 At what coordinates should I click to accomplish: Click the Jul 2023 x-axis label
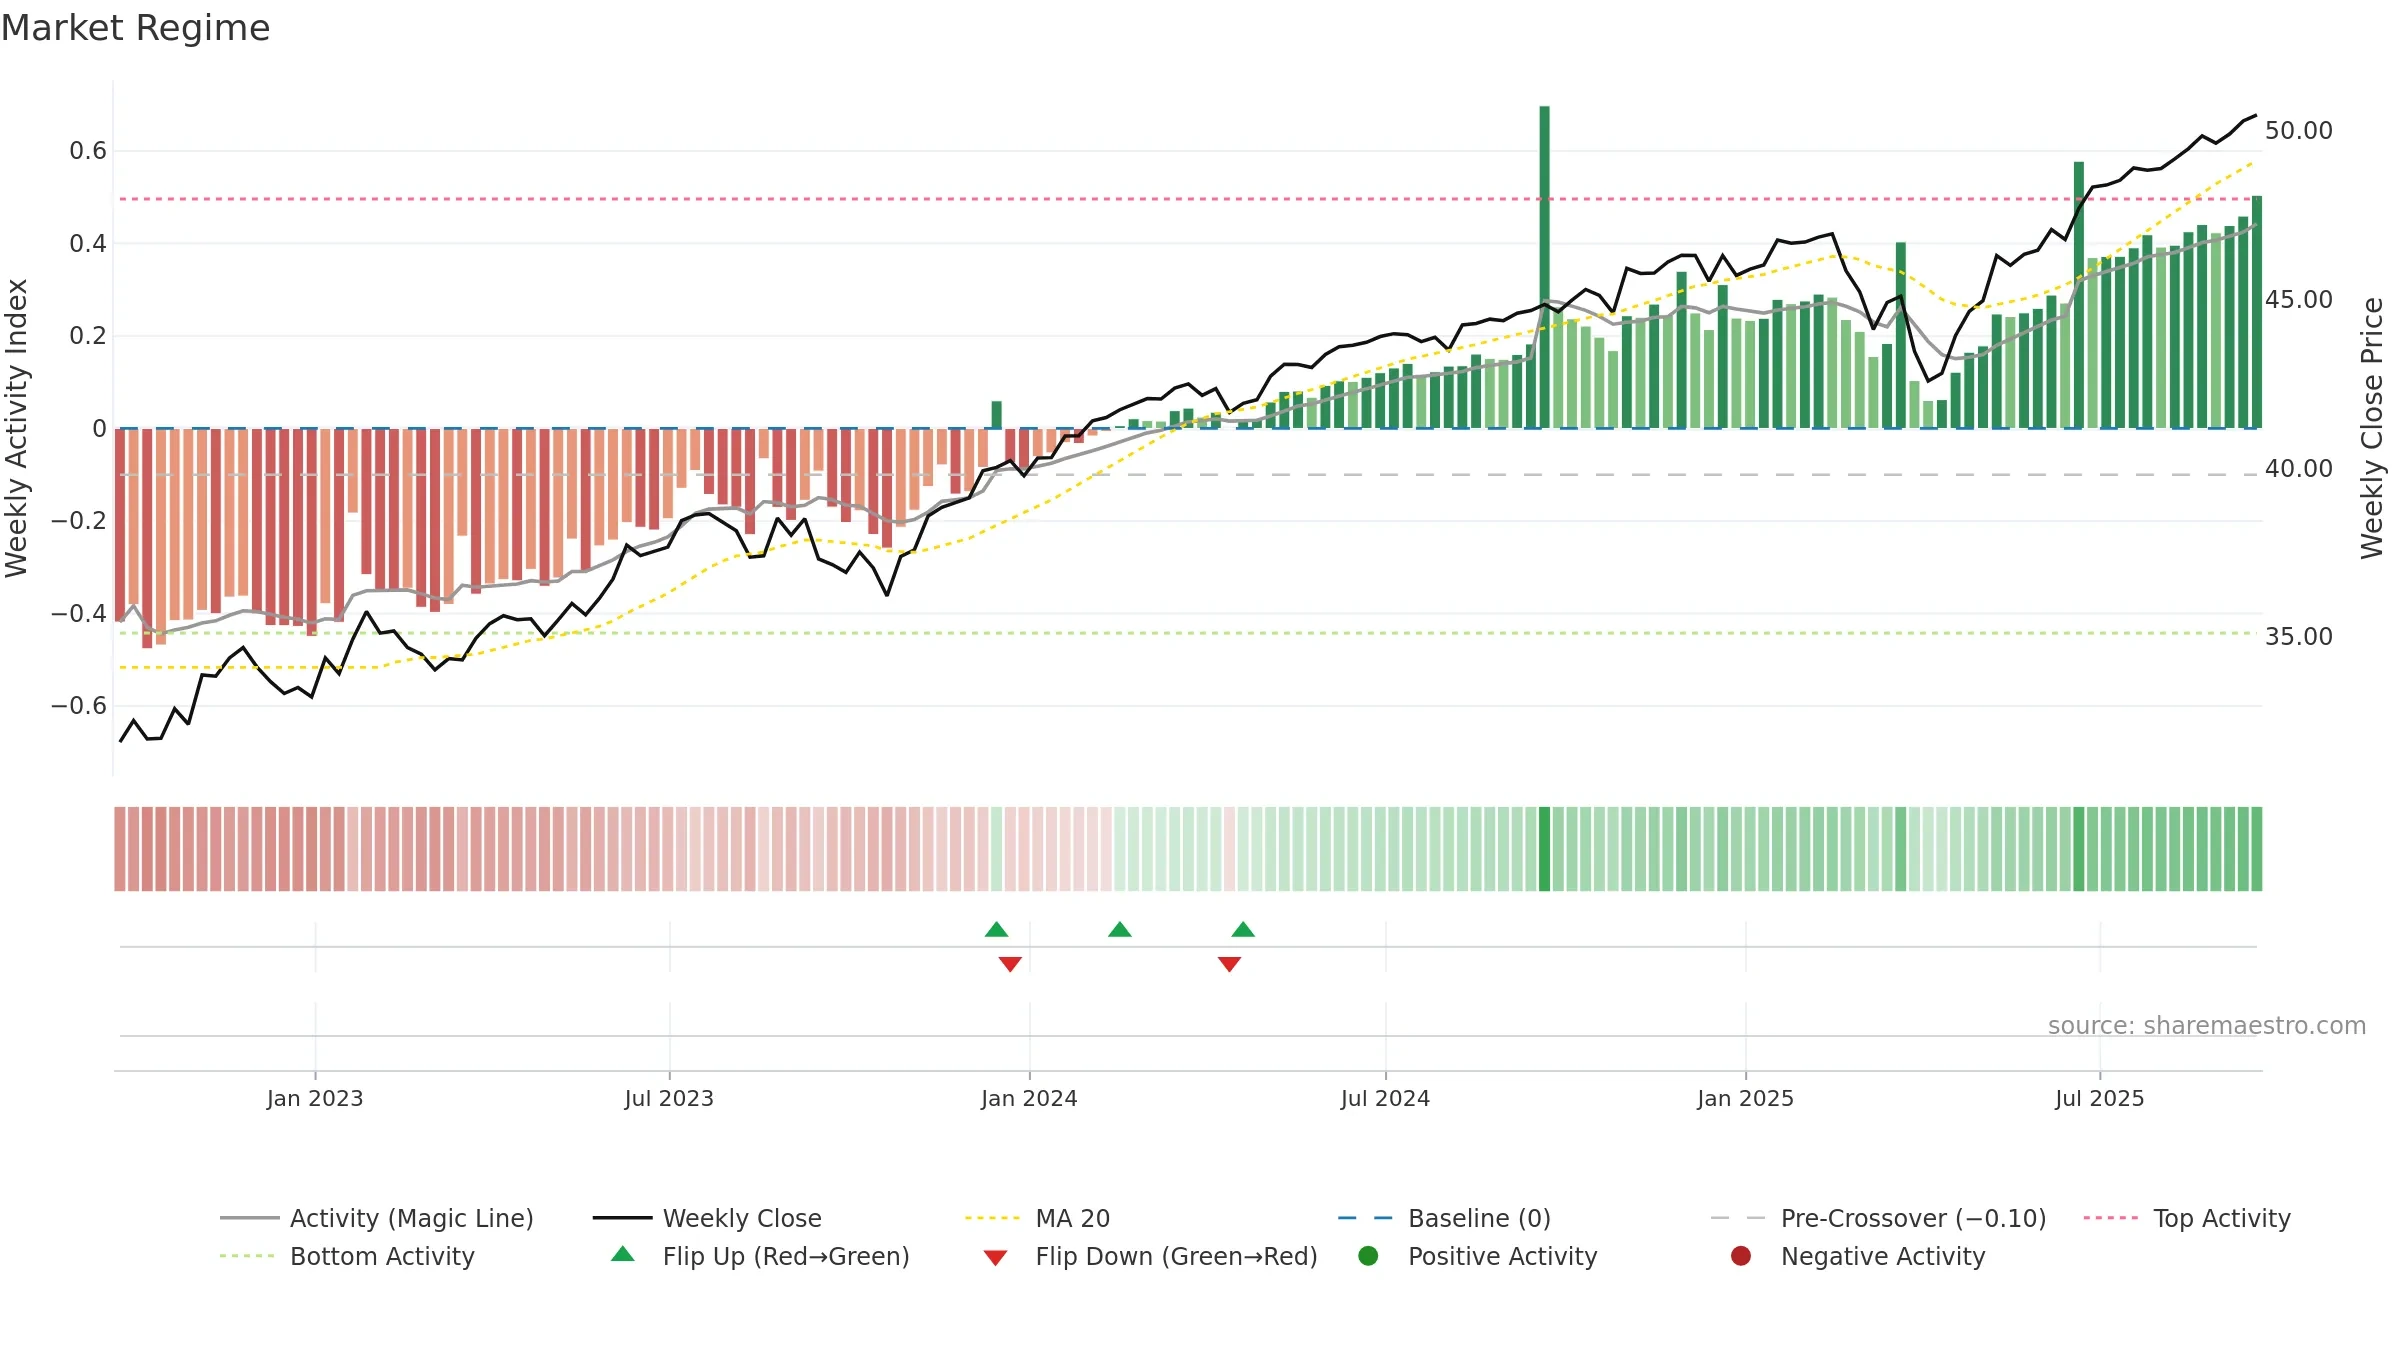[x=669, y=1098]
